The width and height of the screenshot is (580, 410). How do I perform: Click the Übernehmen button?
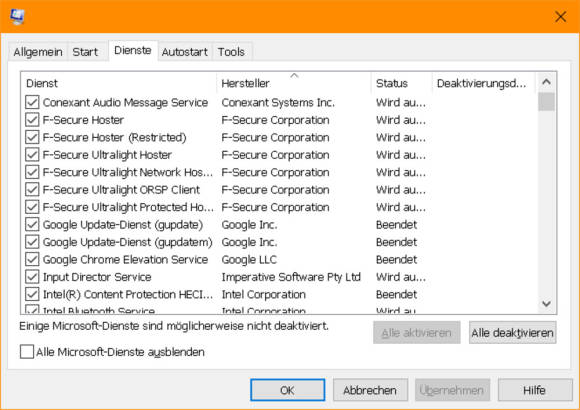click(452, 390)
